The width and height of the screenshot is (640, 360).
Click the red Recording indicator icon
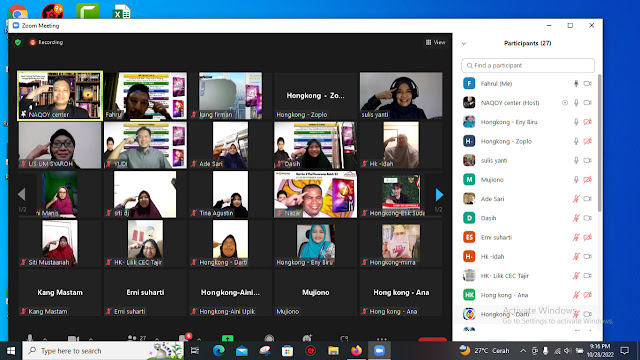click(x=33, y=42)
